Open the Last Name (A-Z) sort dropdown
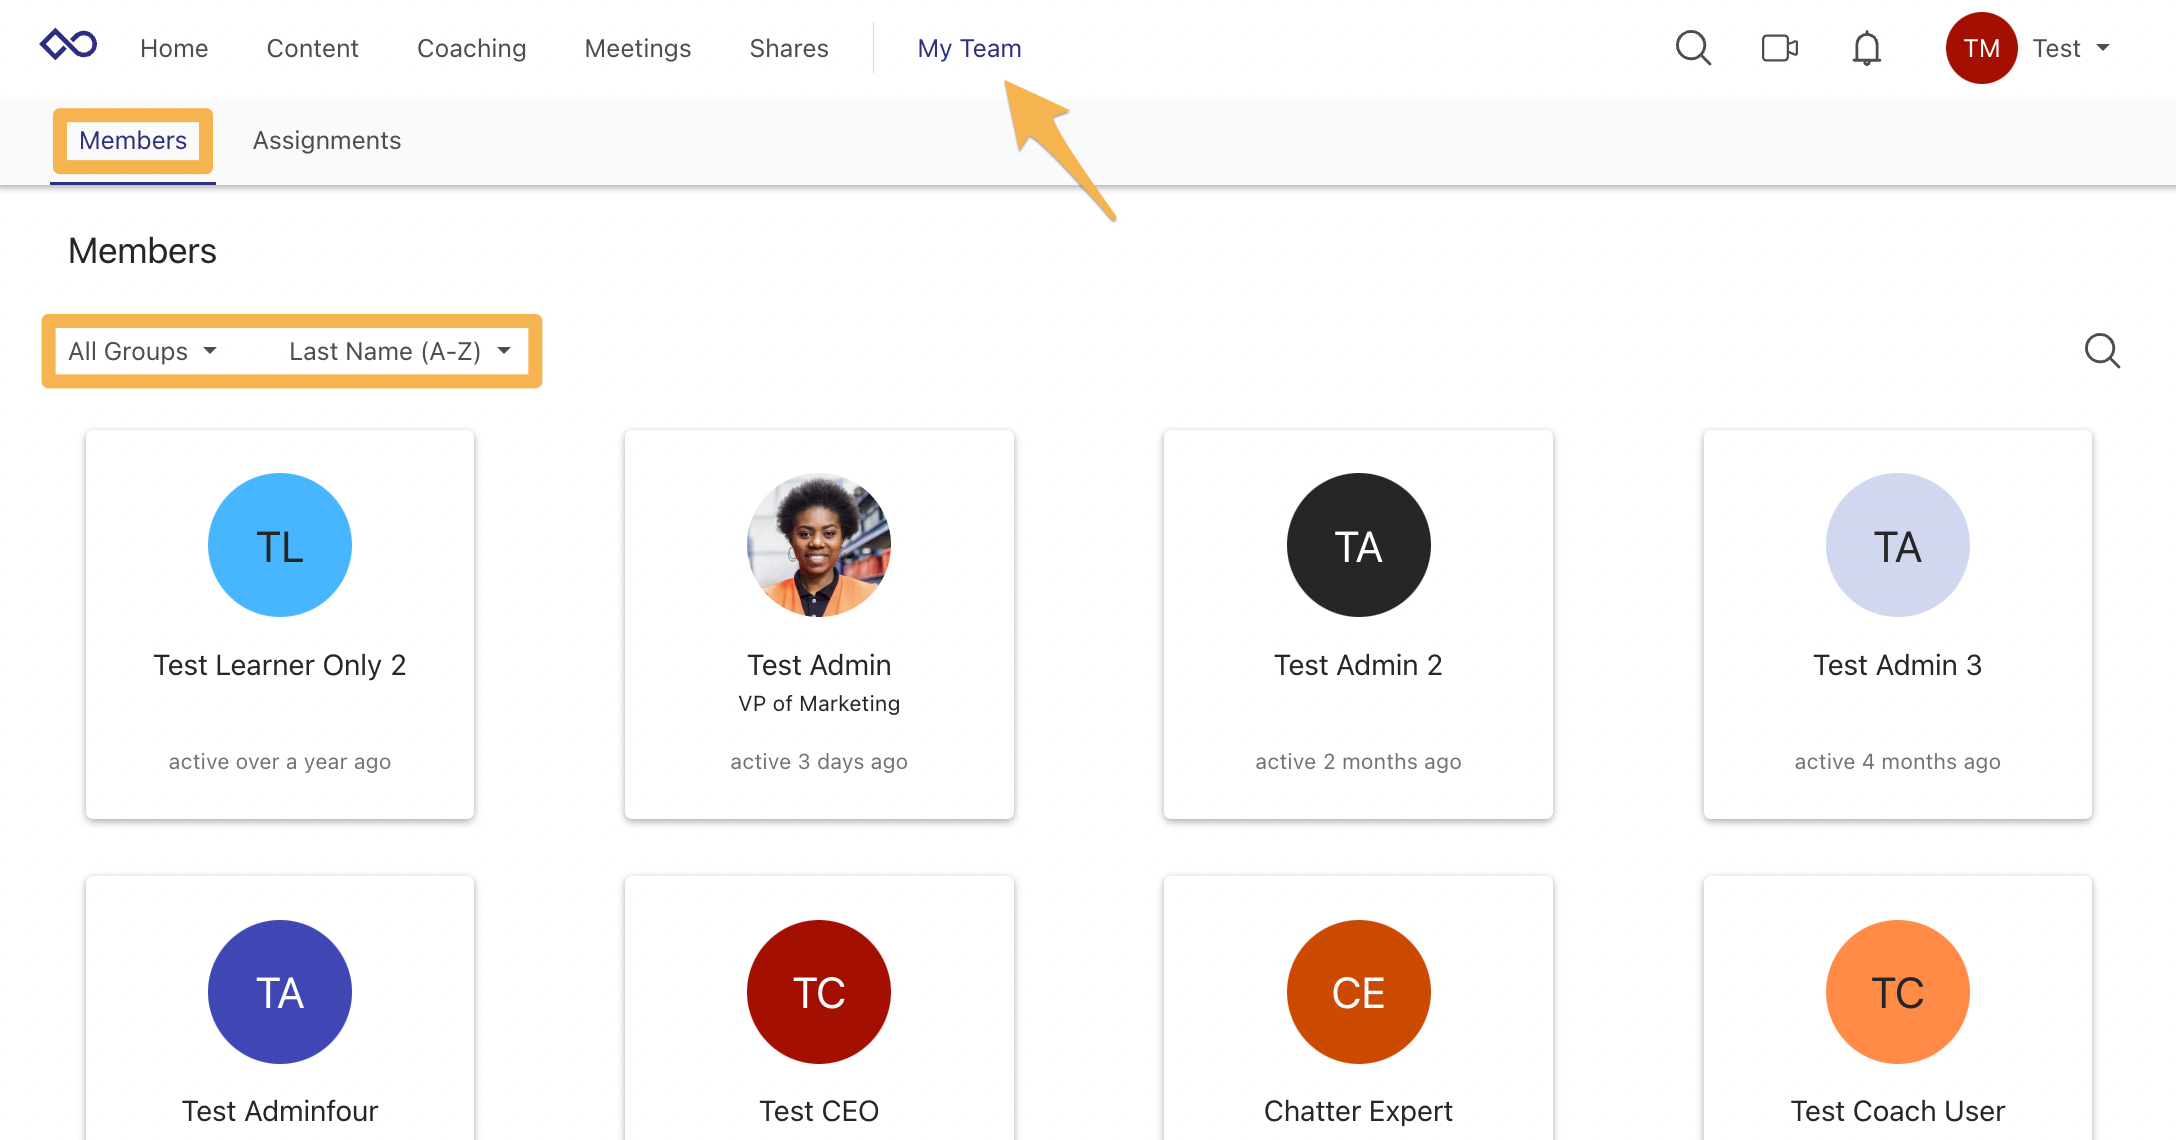Viewport: 2176px width, 1140px height. click(x=398, y=351)
